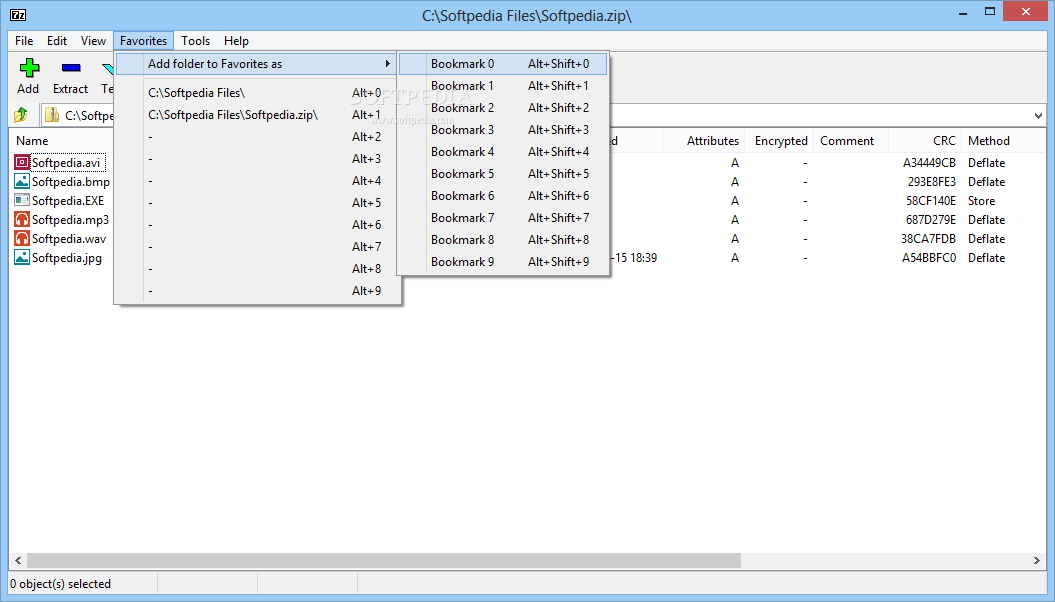Click the Softpedia.avi video file icon
This screenshot has height=602, width=1055.
[x=22, y=163]
